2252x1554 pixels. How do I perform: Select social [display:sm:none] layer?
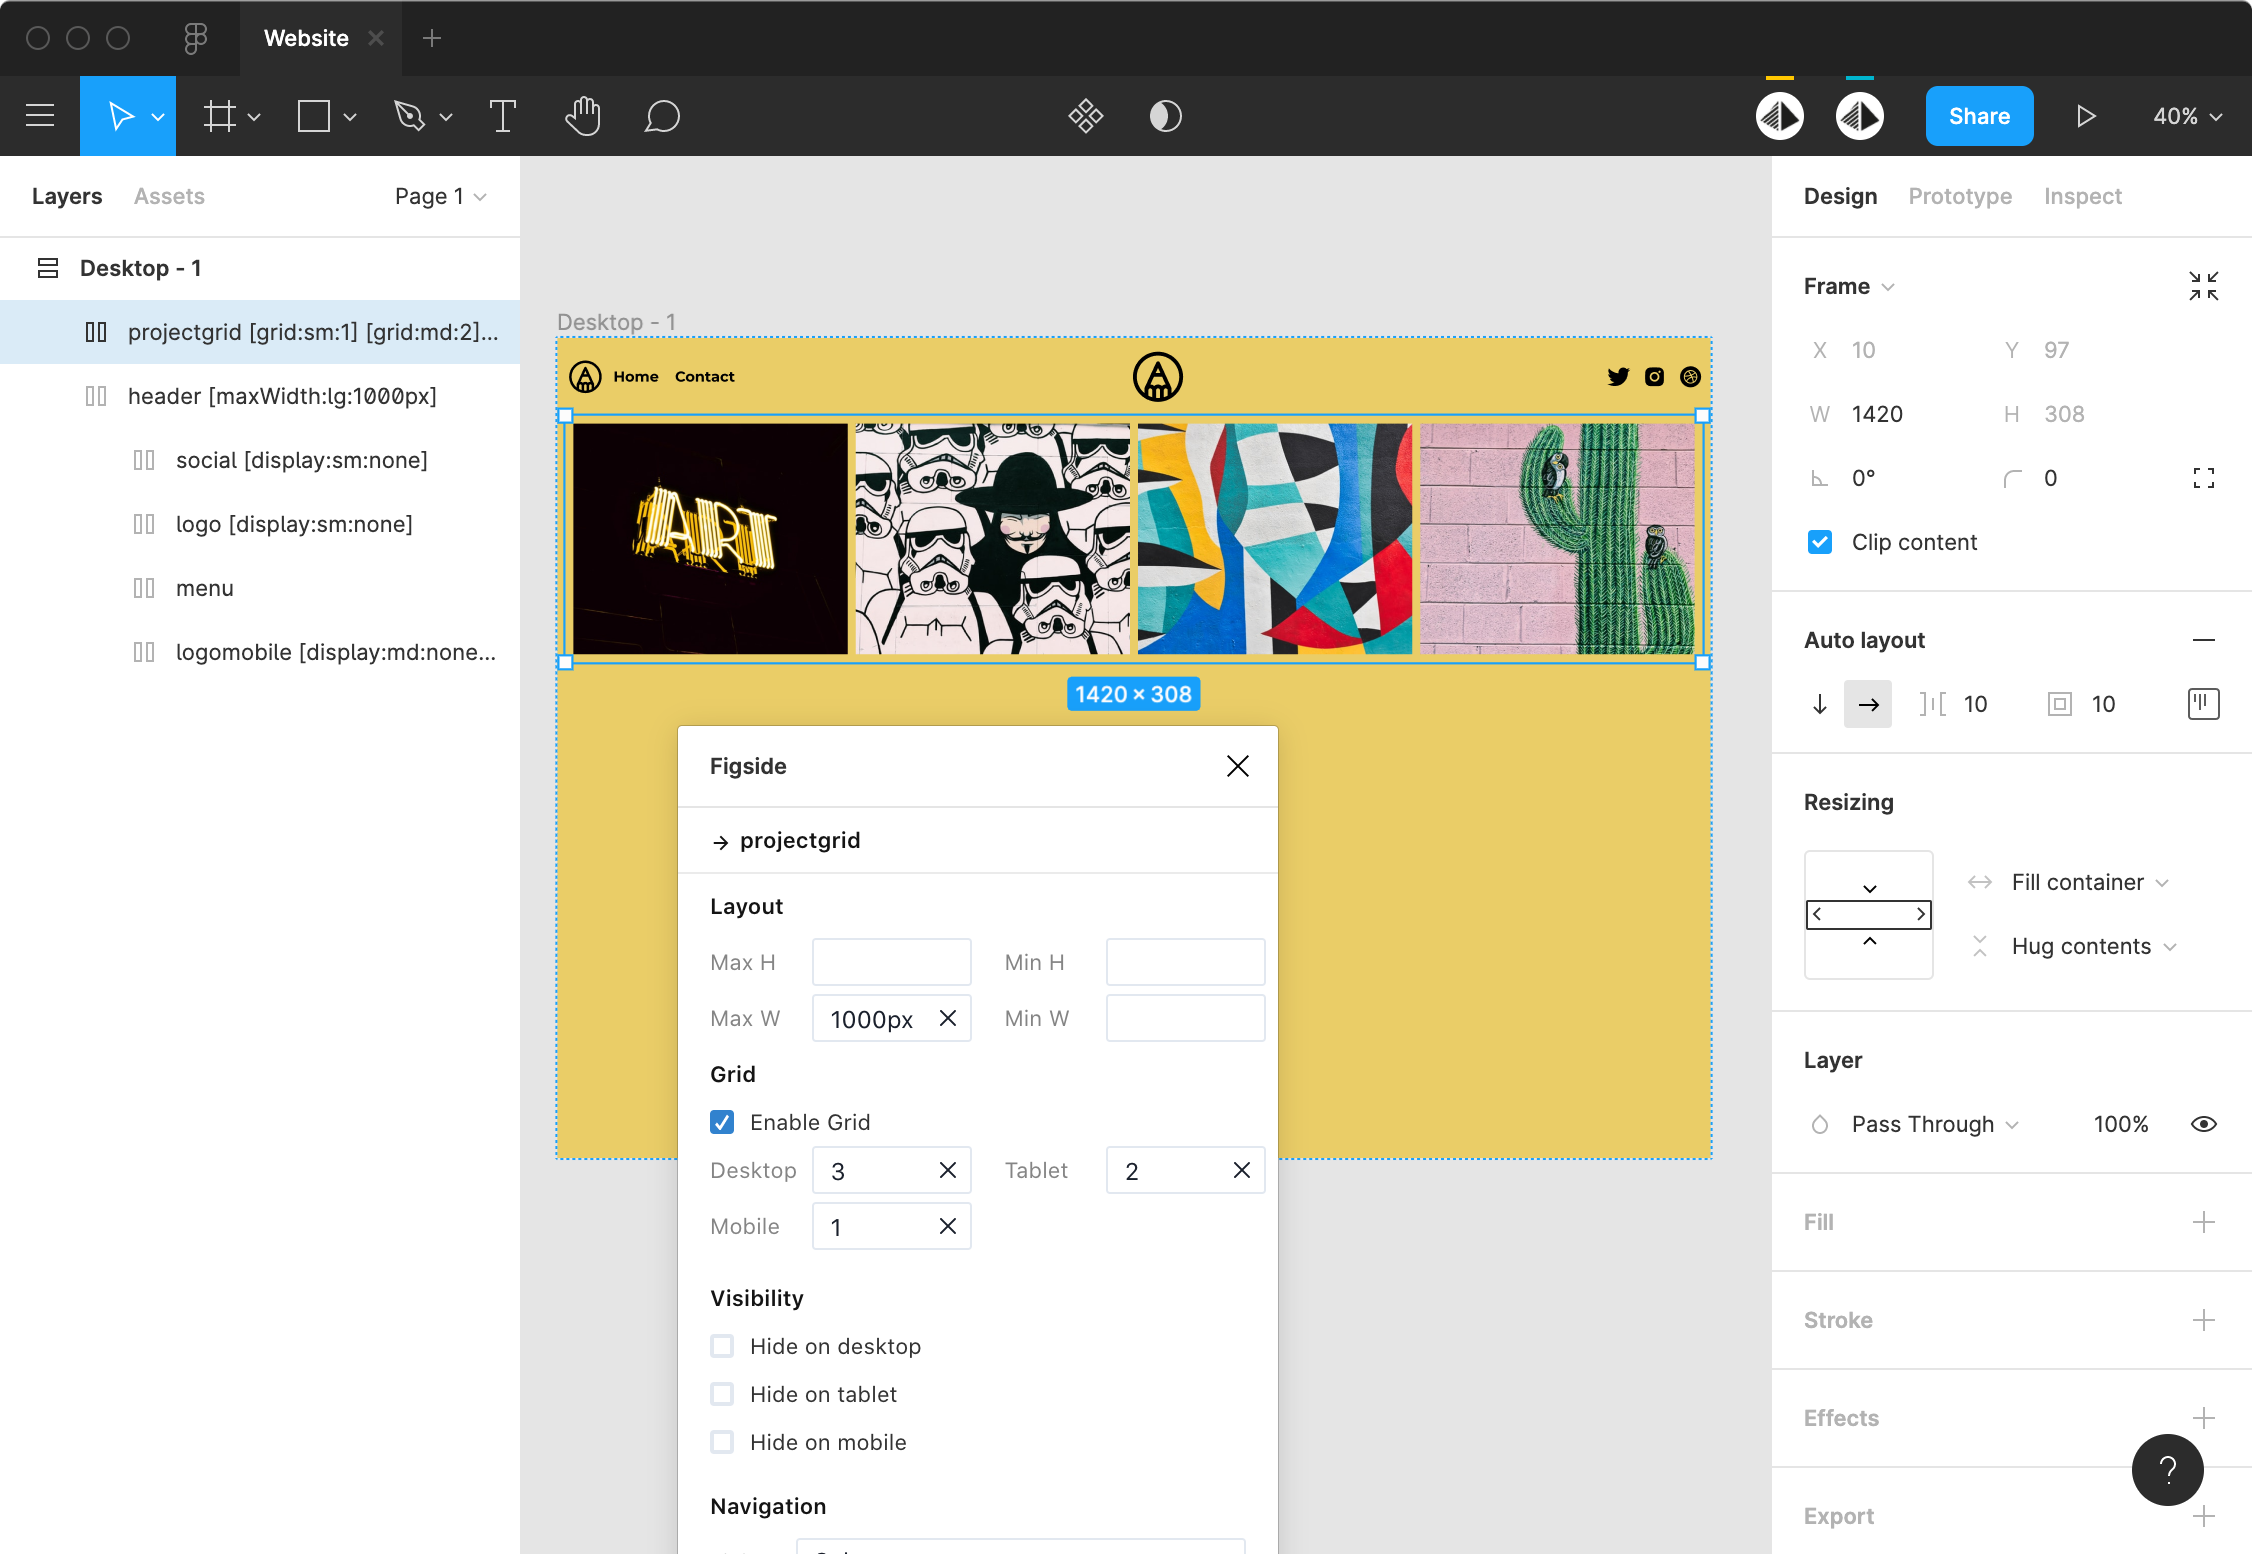click(x=260, y=460)
